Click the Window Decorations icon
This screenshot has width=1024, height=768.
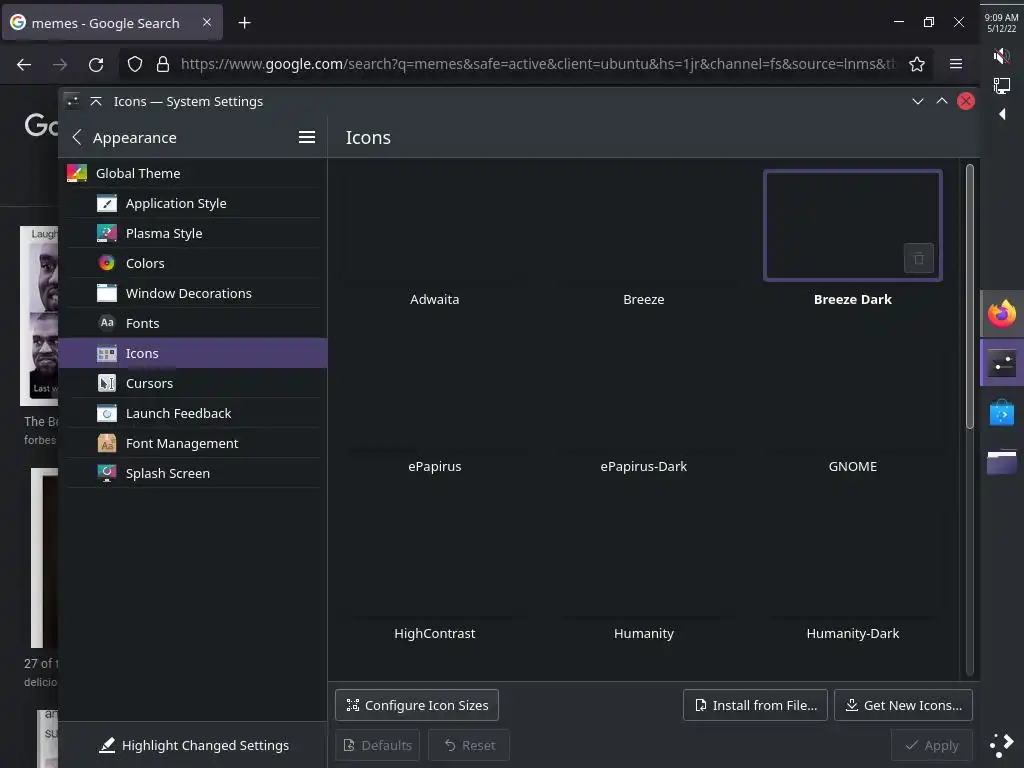coord(106,293)
